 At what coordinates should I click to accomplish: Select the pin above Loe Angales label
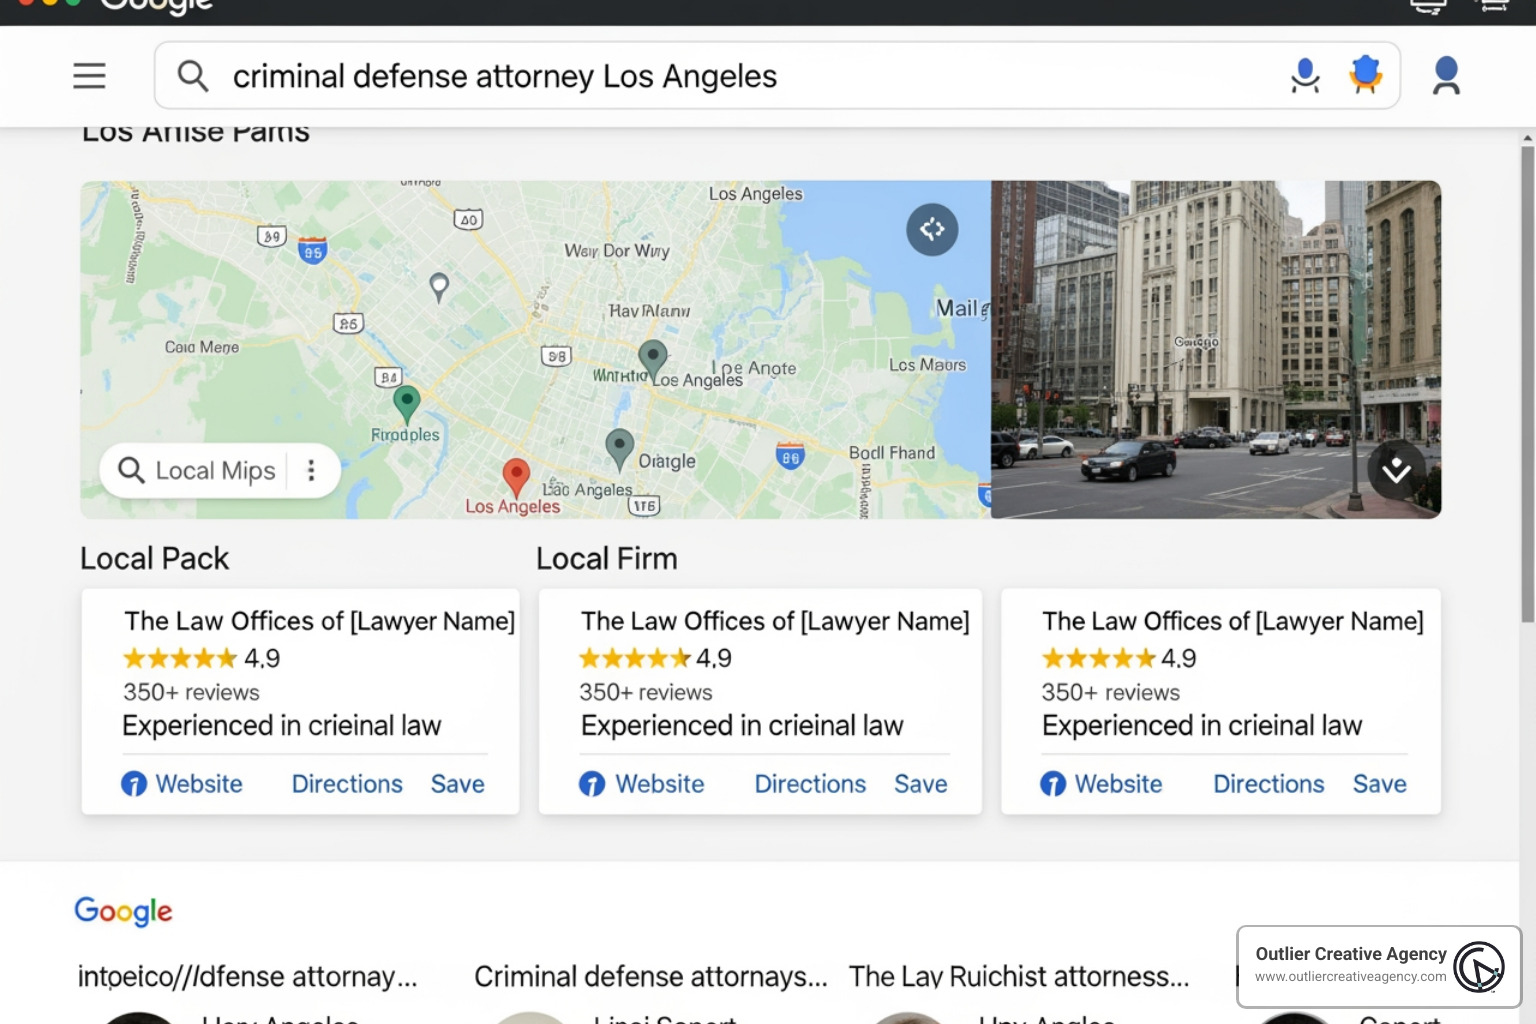653,361
